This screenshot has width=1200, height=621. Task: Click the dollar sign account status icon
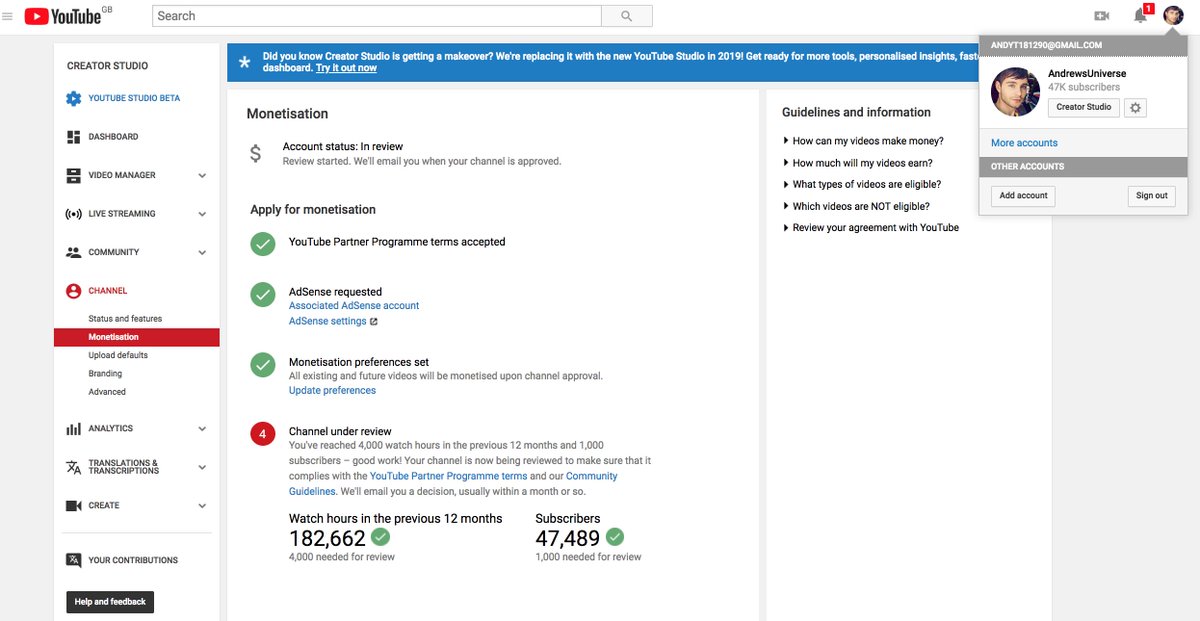tap(256, 154)
